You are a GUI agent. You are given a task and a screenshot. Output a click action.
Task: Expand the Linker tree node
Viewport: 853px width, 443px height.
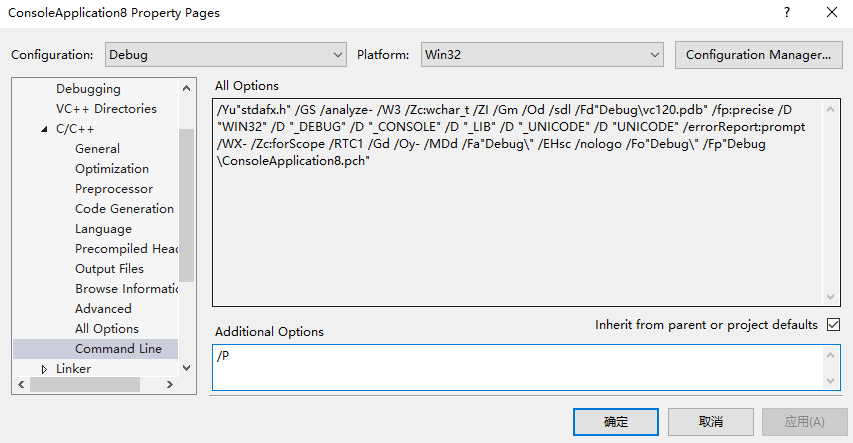(x=44, y=369)
